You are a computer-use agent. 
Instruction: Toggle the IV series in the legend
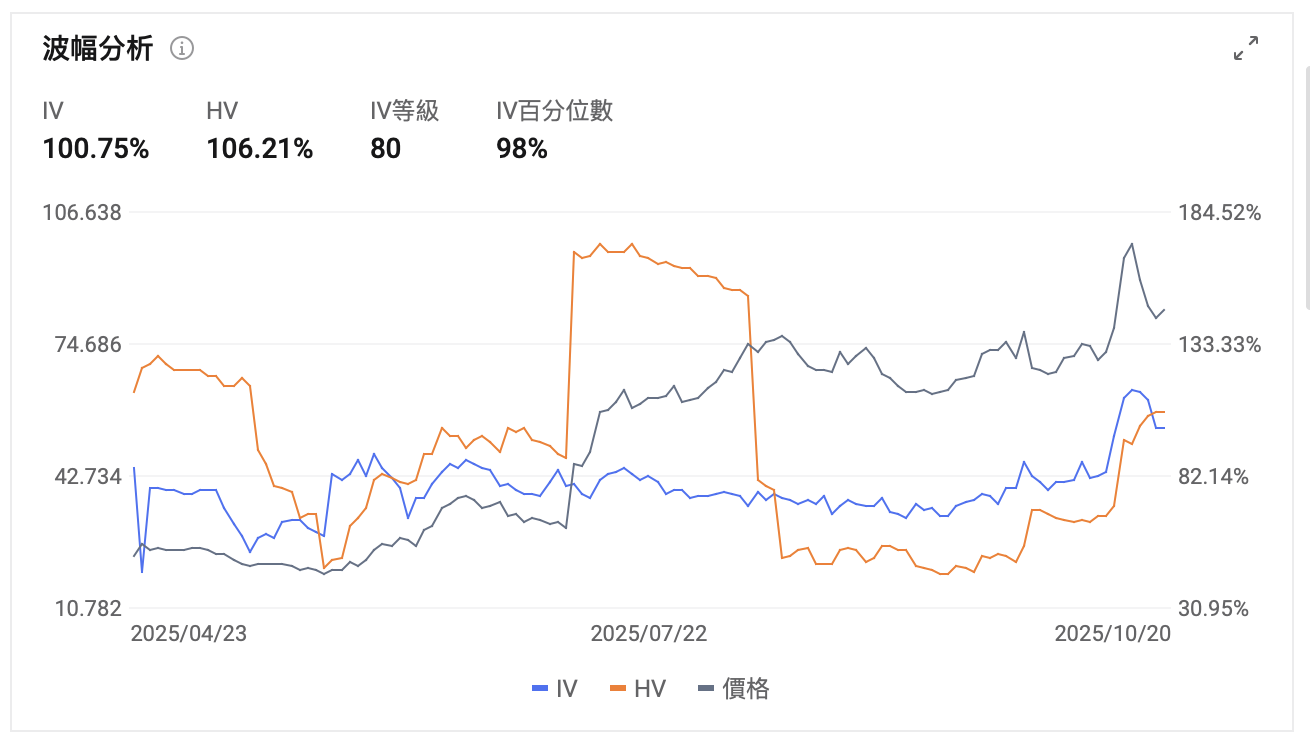tap(555, 688)
